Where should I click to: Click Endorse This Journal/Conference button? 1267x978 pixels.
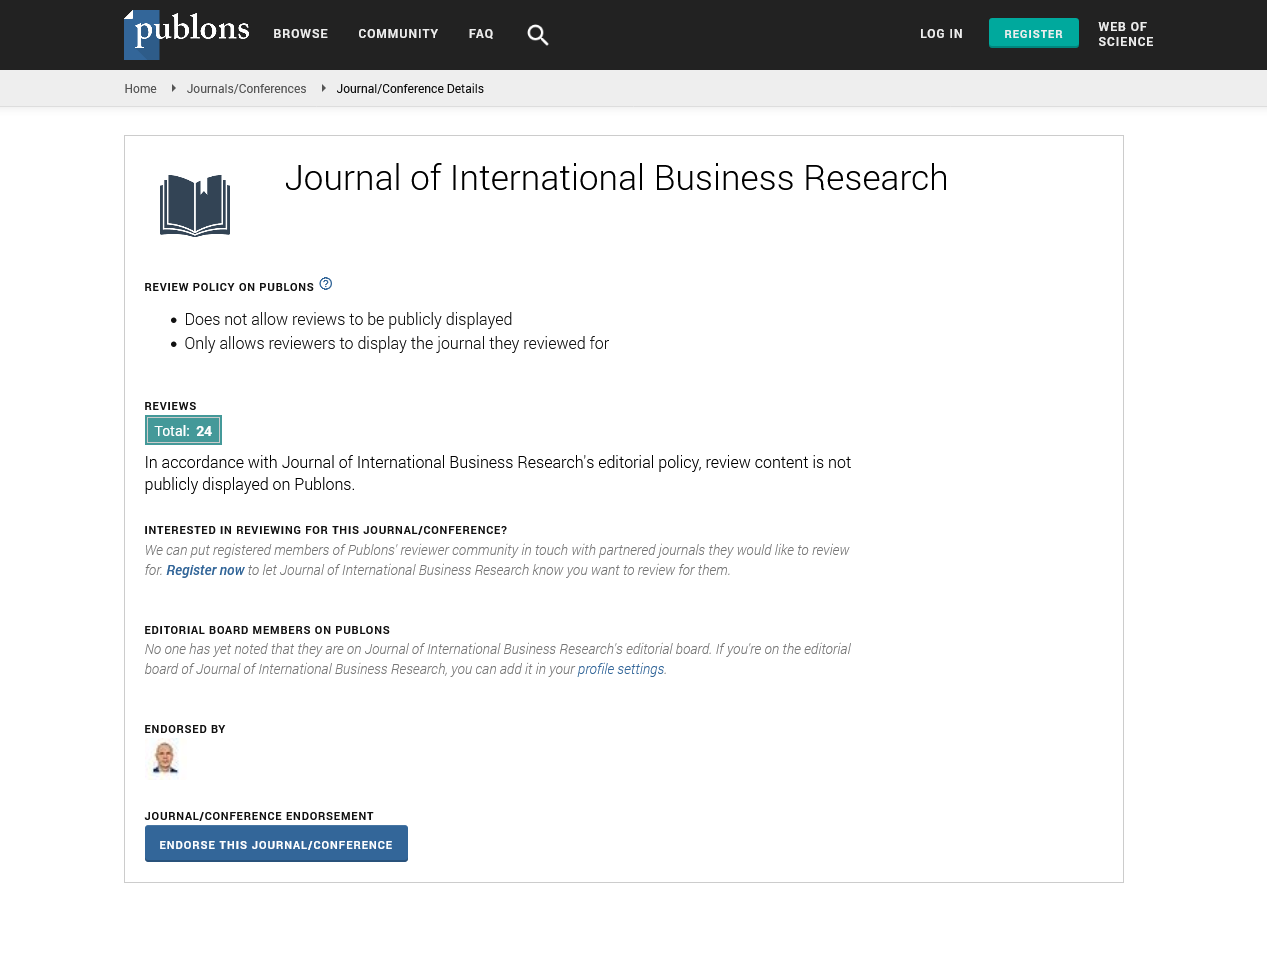coord(276,843)
